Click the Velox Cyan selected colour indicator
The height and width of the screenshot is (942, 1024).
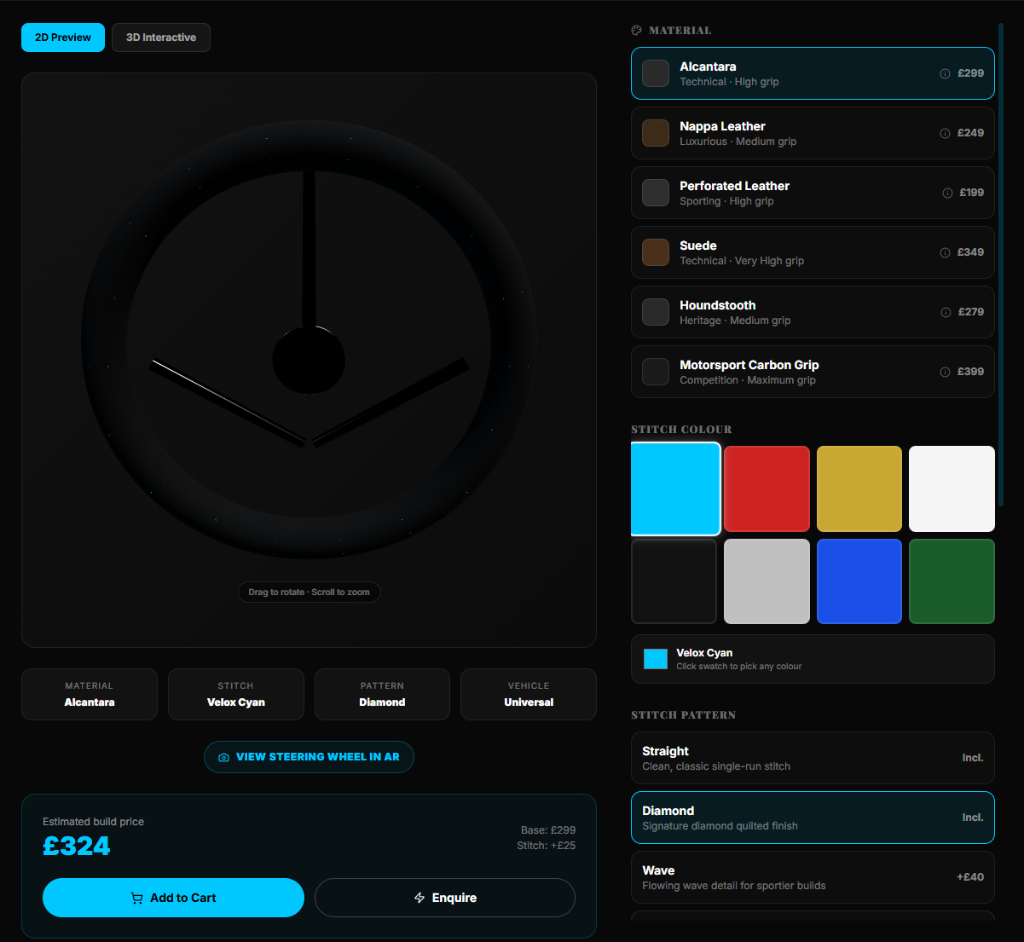click(x=655, y=658)
